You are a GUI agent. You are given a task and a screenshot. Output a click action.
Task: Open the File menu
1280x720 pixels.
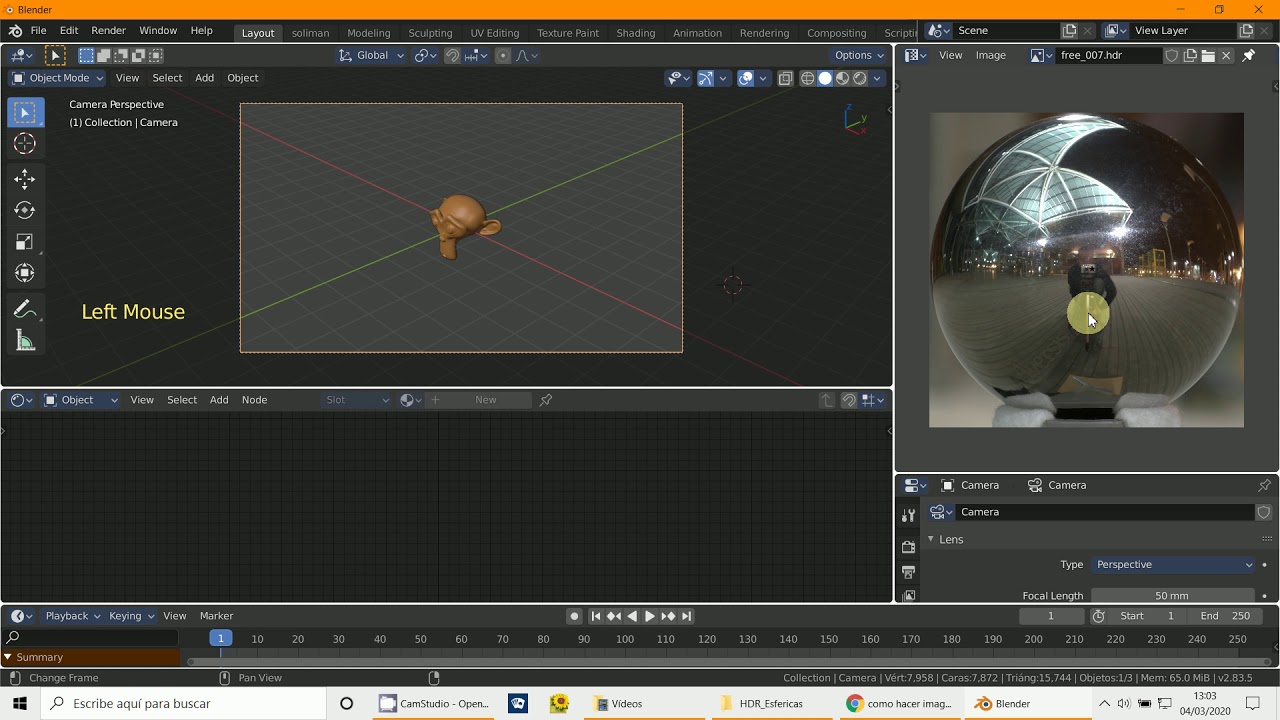click(38, 31)
